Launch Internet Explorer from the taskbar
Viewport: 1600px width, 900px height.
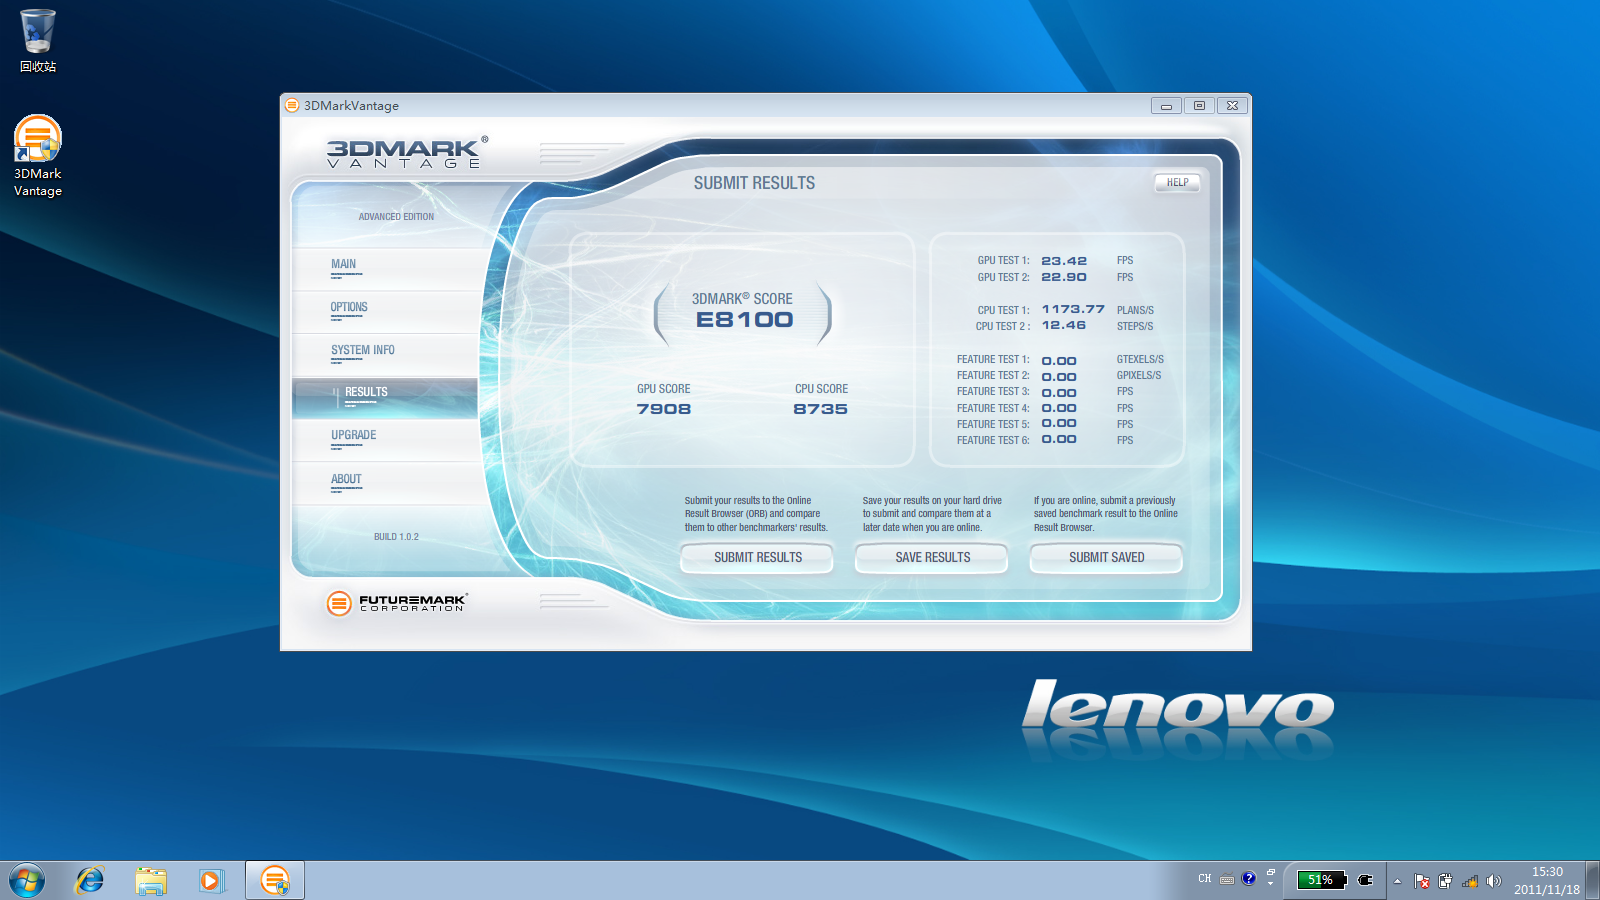click(x=90, y=881)
